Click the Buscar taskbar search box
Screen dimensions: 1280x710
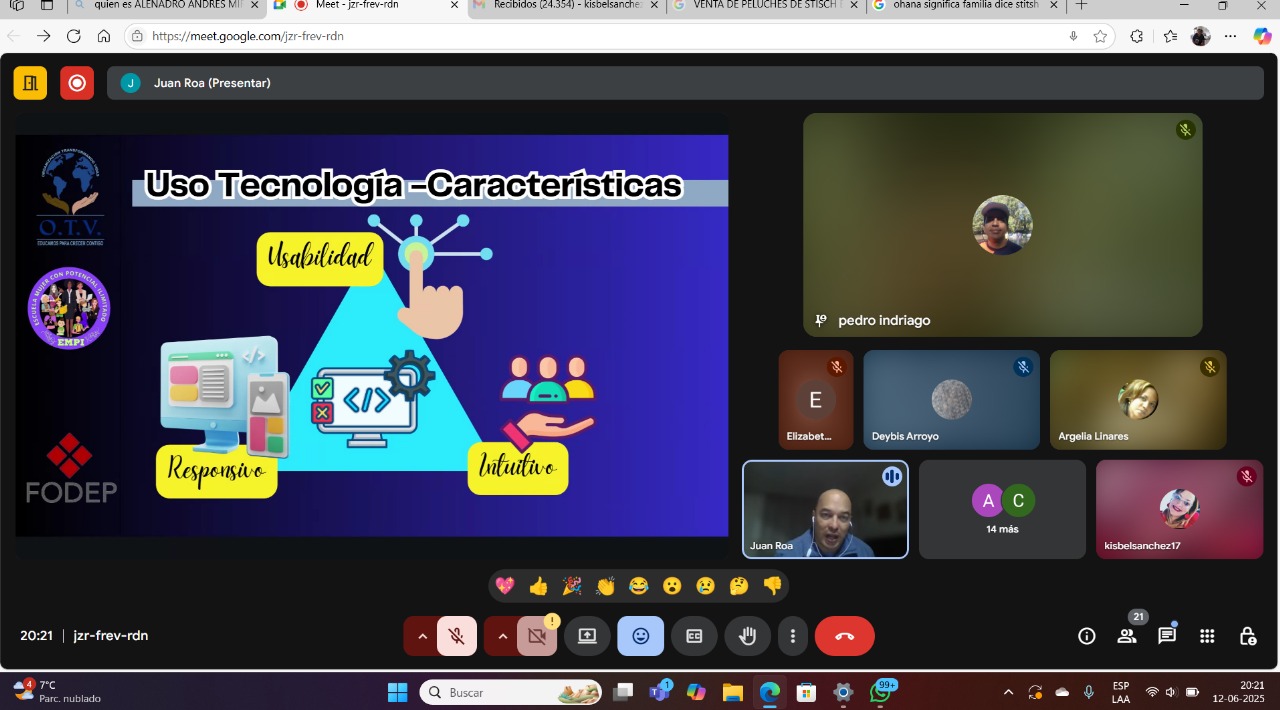tap(510, 692)
